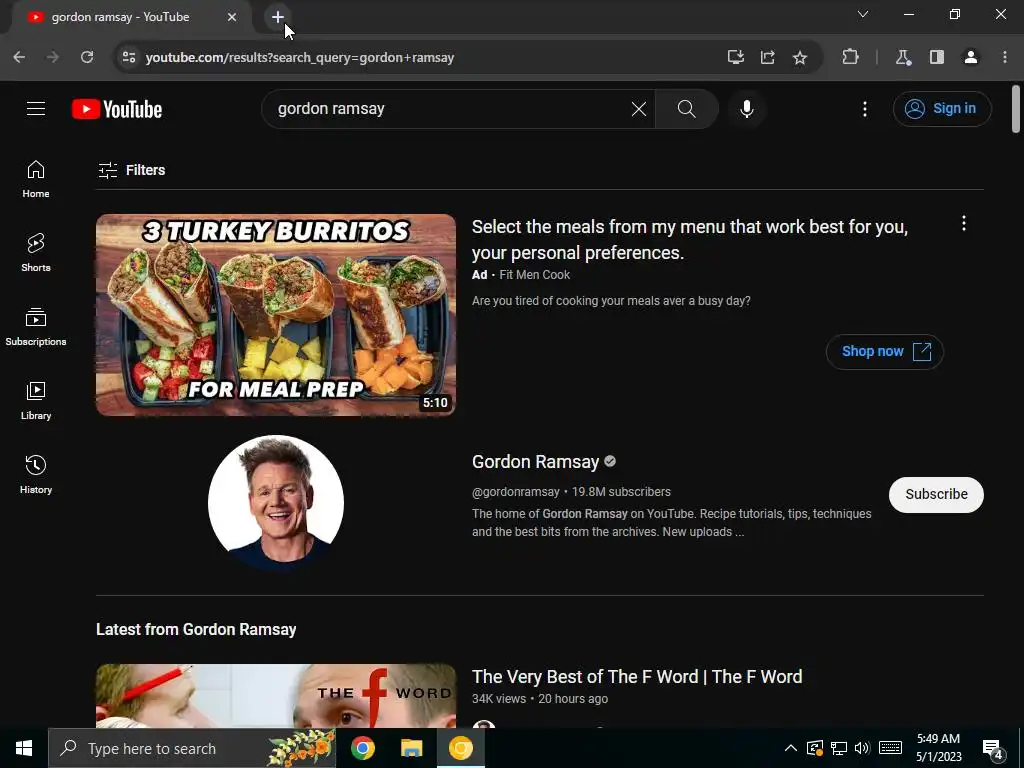
Task: Click the 'Latest from Gordon Ramsay' heading
Action: 196,630
